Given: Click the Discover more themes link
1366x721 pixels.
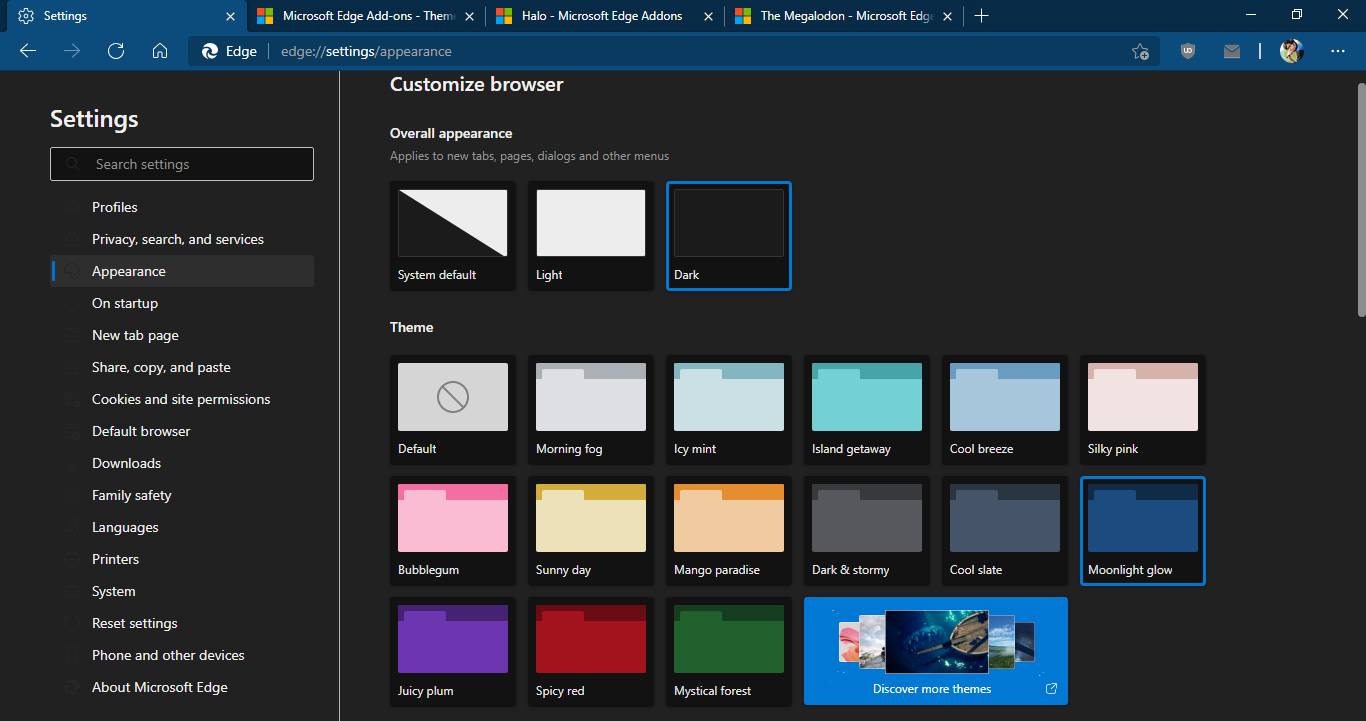Looking at the screenshot, I should click(935, 651).
